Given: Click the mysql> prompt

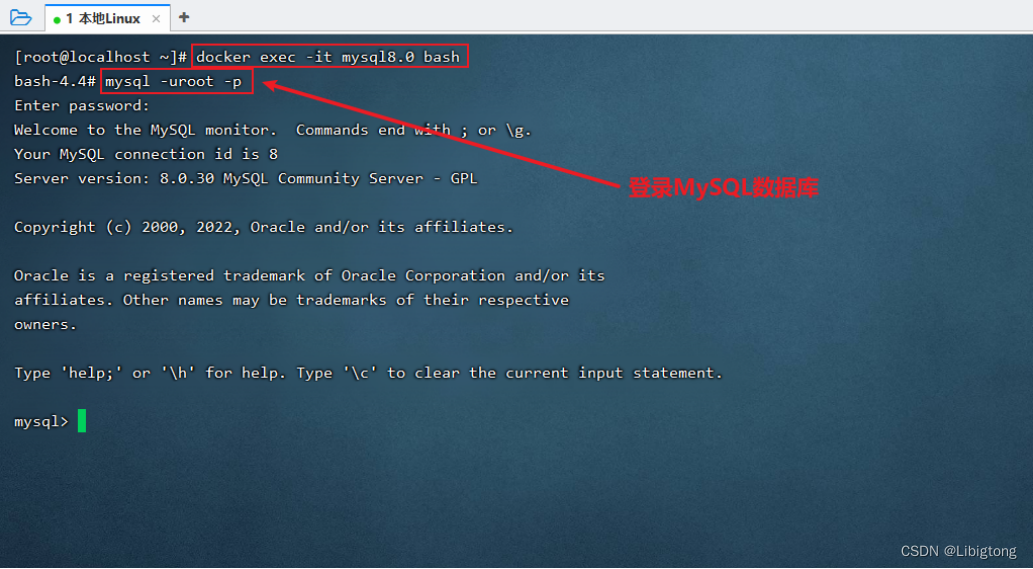Looking at the screenshot, I should [x=41, y=421].
